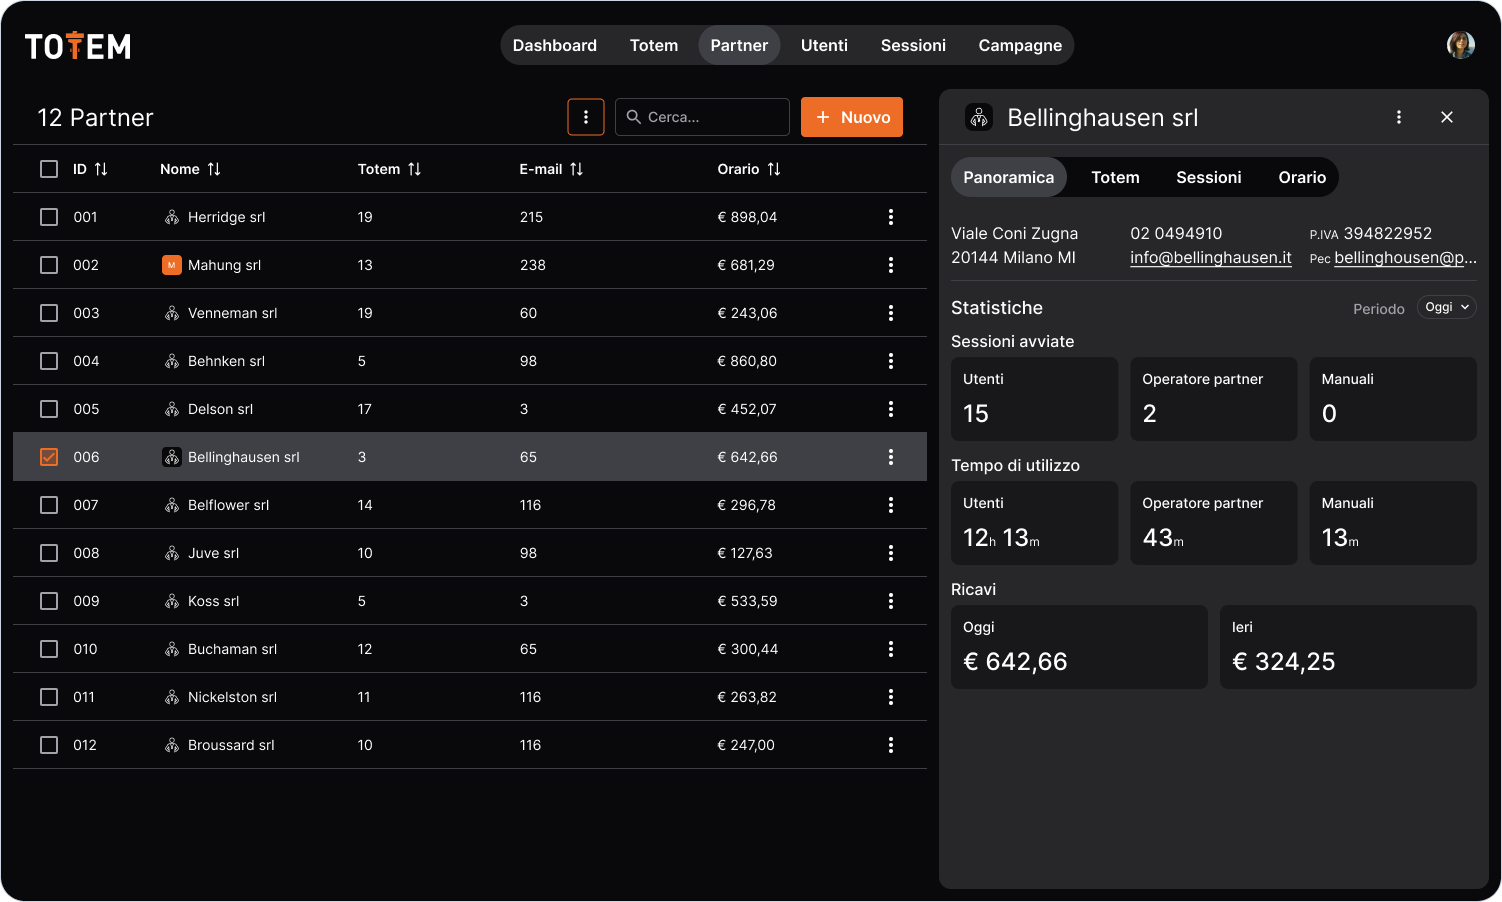Sort by the Totem column arrows
The image size is (1502, 902).
pyautogui.click(x=415, y=169)
